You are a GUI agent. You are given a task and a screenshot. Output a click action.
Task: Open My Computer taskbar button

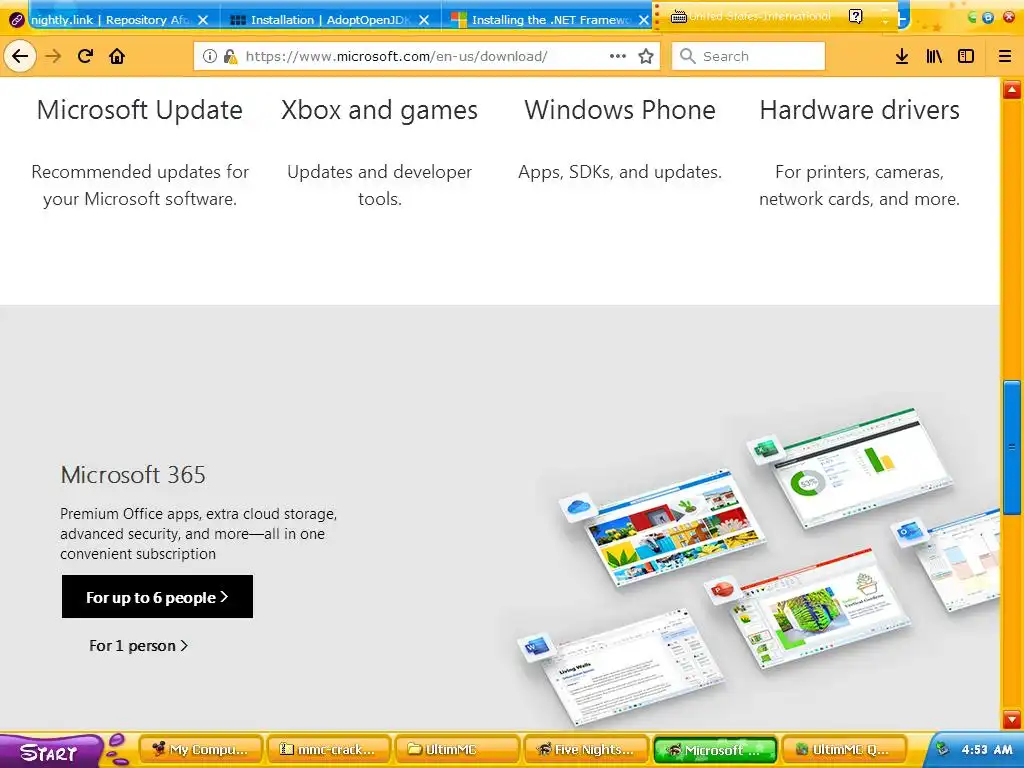[200, 750]
